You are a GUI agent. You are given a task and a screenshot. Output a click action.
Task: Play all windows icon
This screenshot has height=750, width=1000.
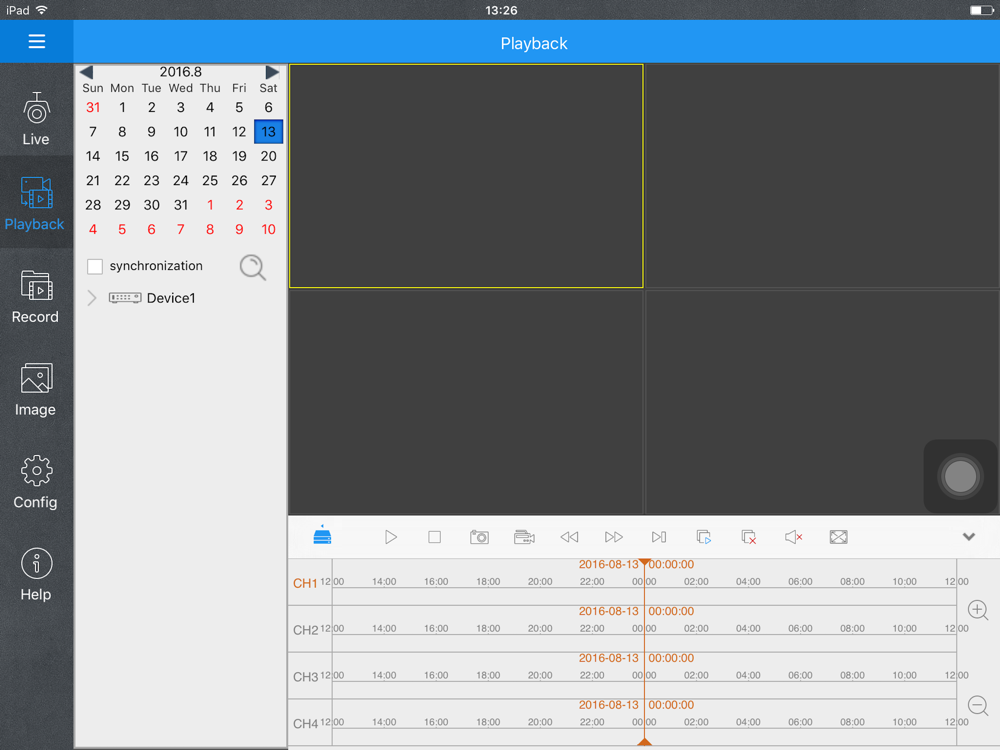(703, 537)
